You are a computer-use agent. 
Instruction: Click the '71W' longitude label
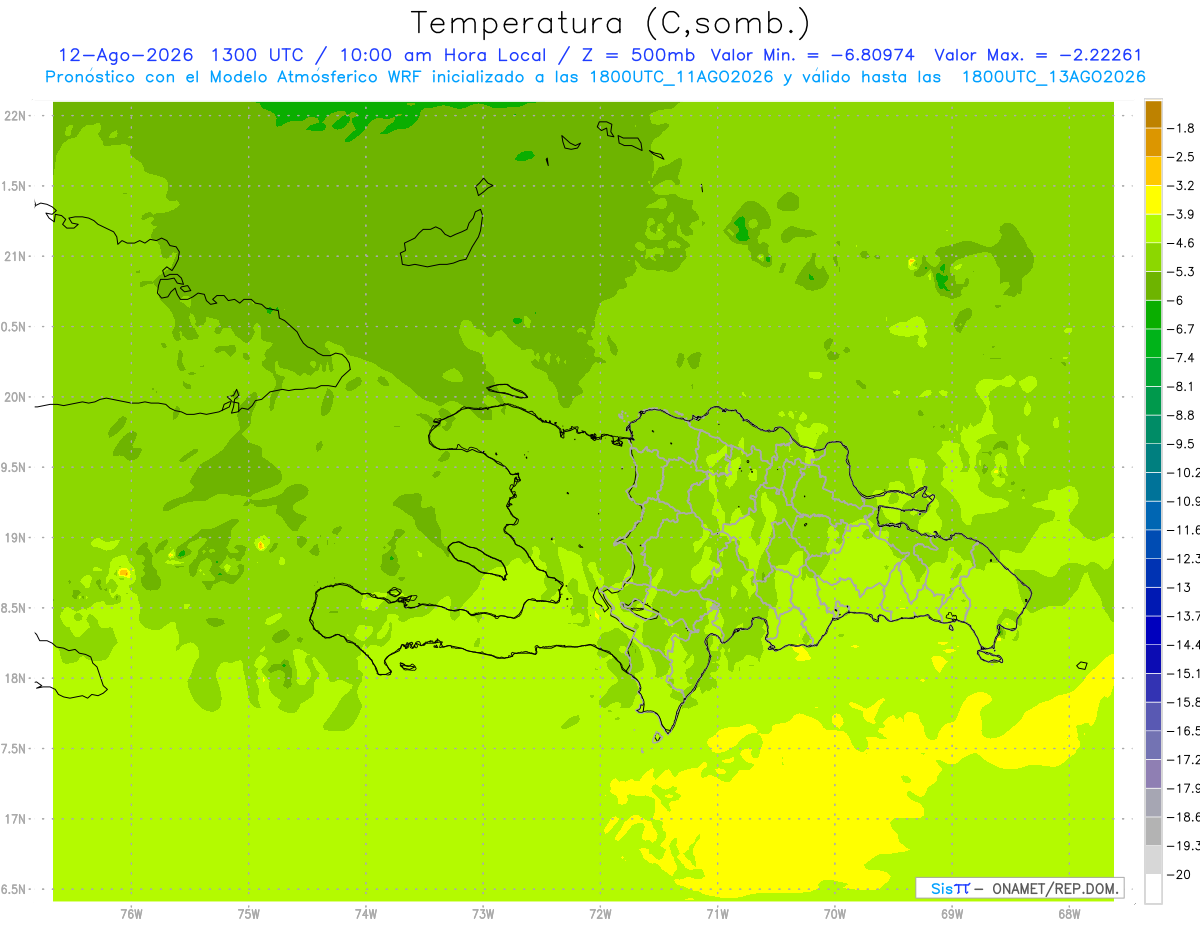[717, 913]
